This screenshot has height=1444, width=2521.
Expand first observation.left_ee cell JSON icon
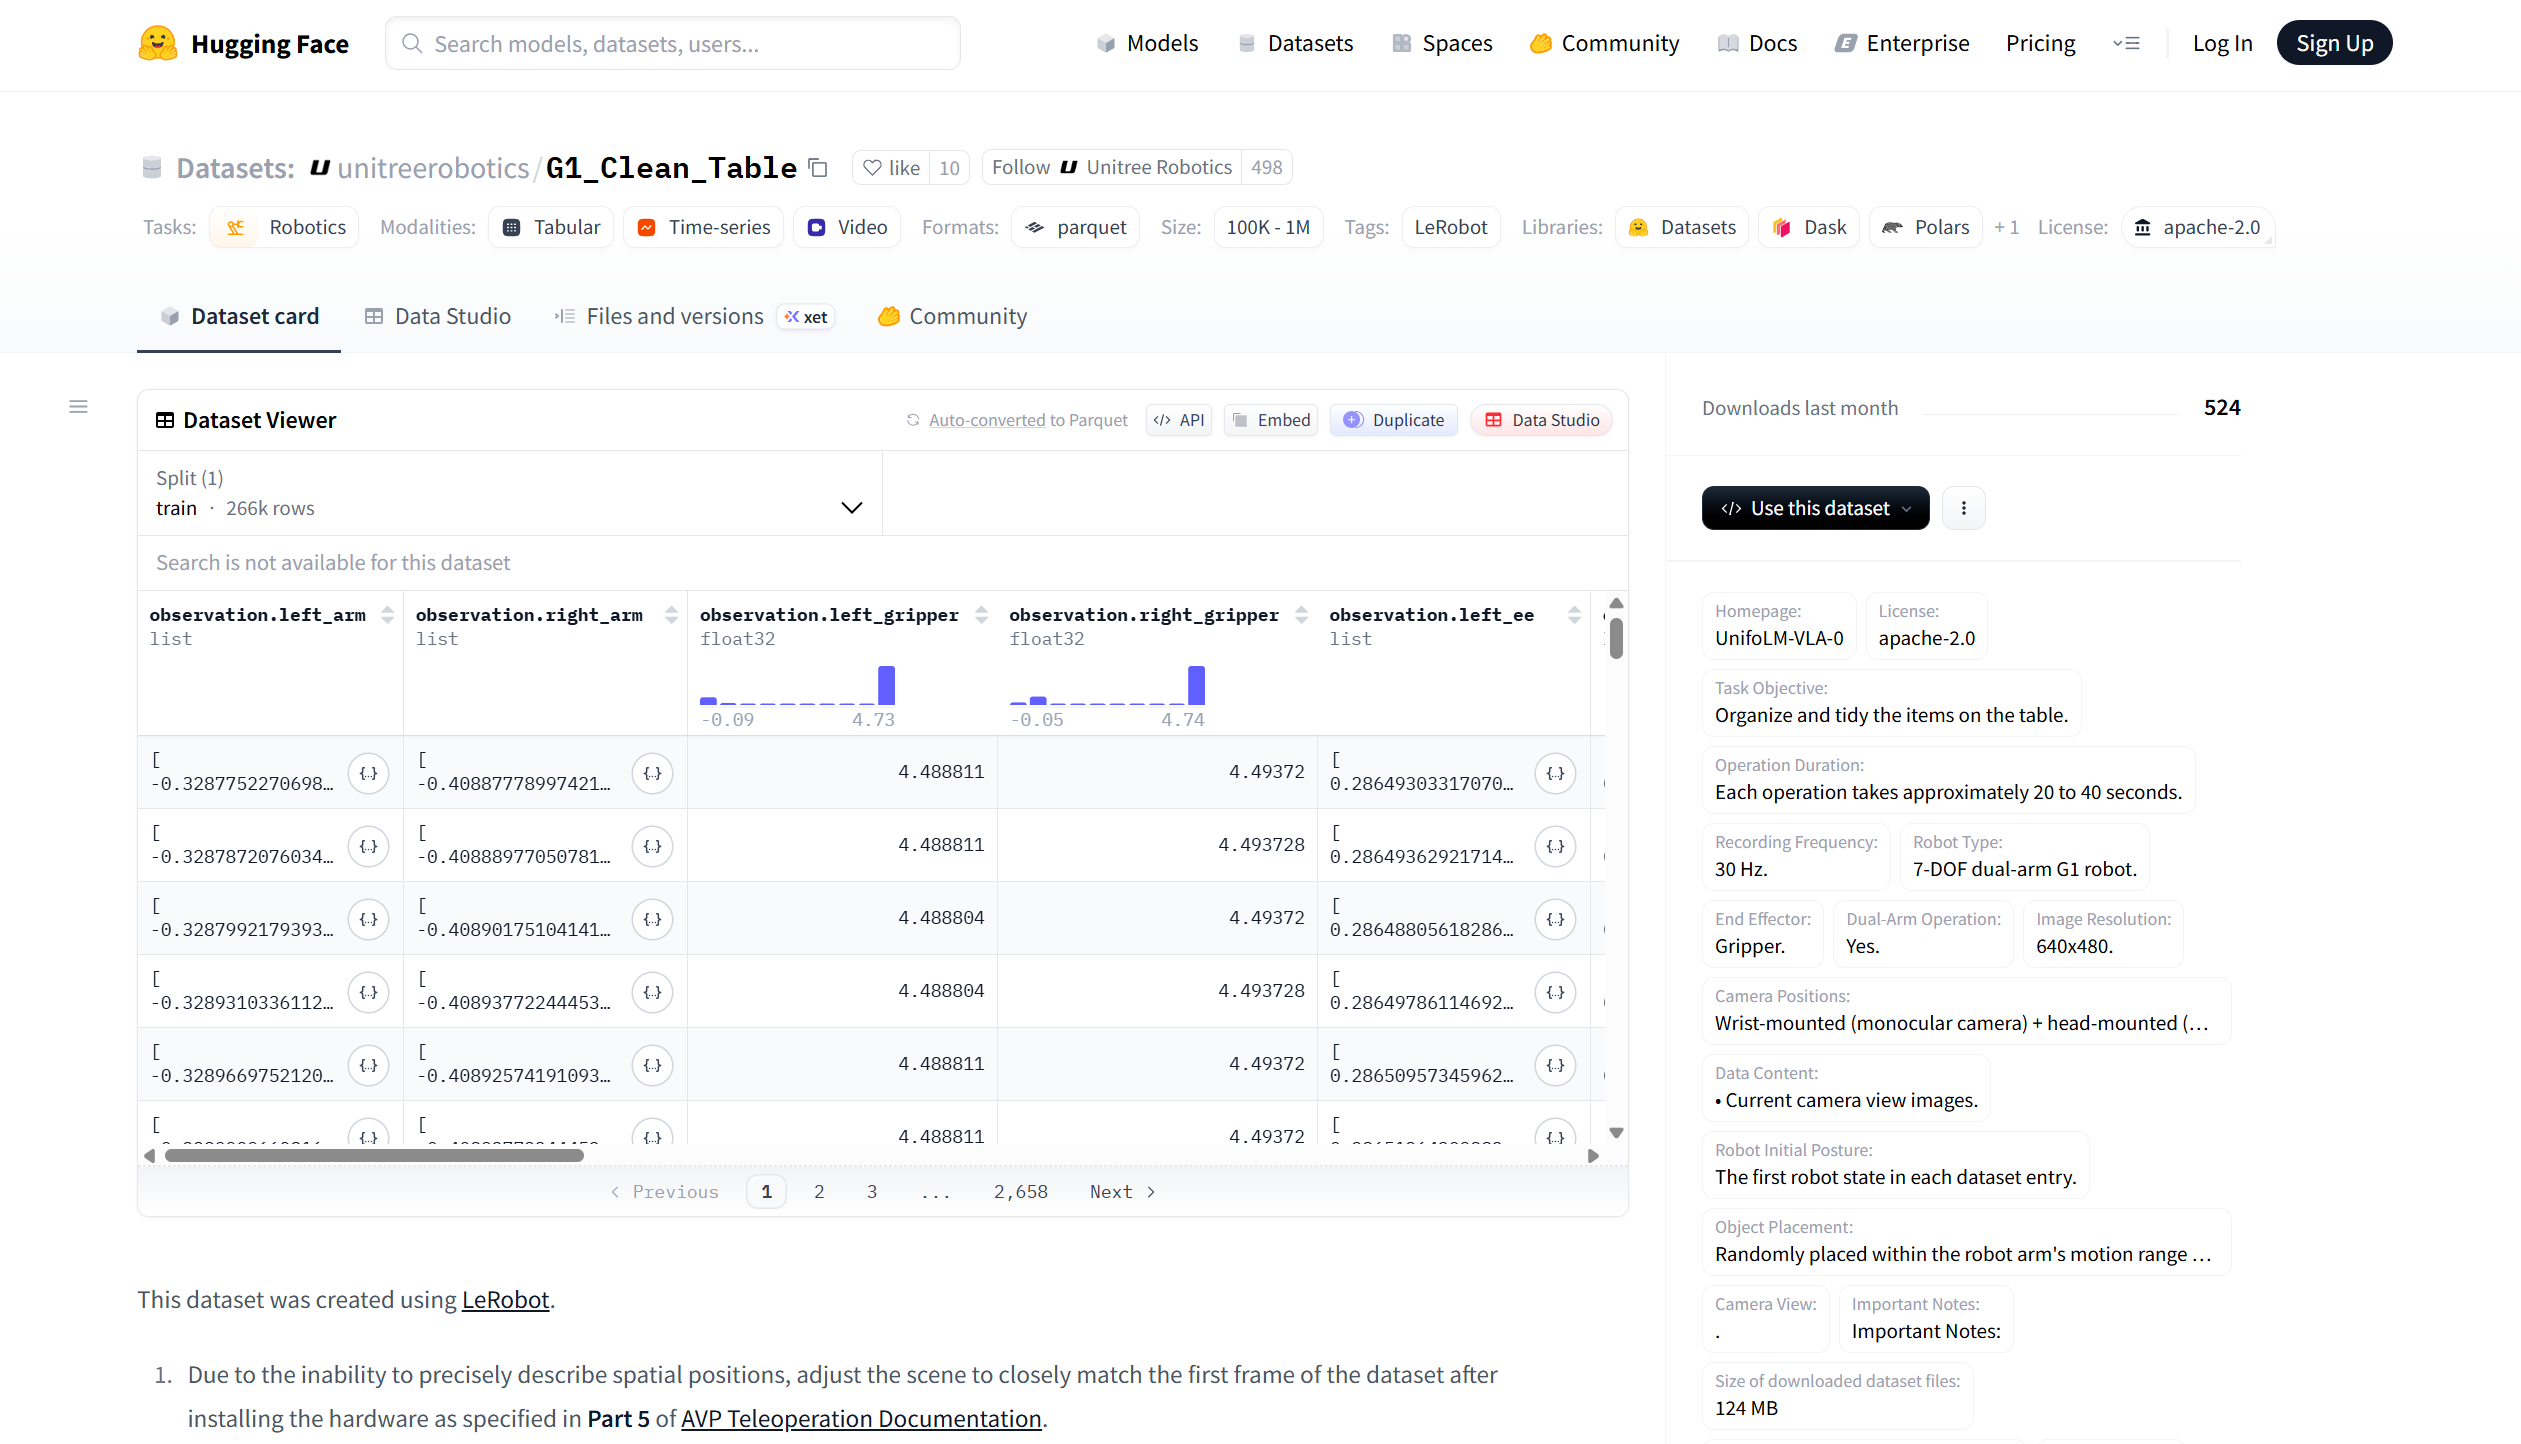(x=1555, y=773)
